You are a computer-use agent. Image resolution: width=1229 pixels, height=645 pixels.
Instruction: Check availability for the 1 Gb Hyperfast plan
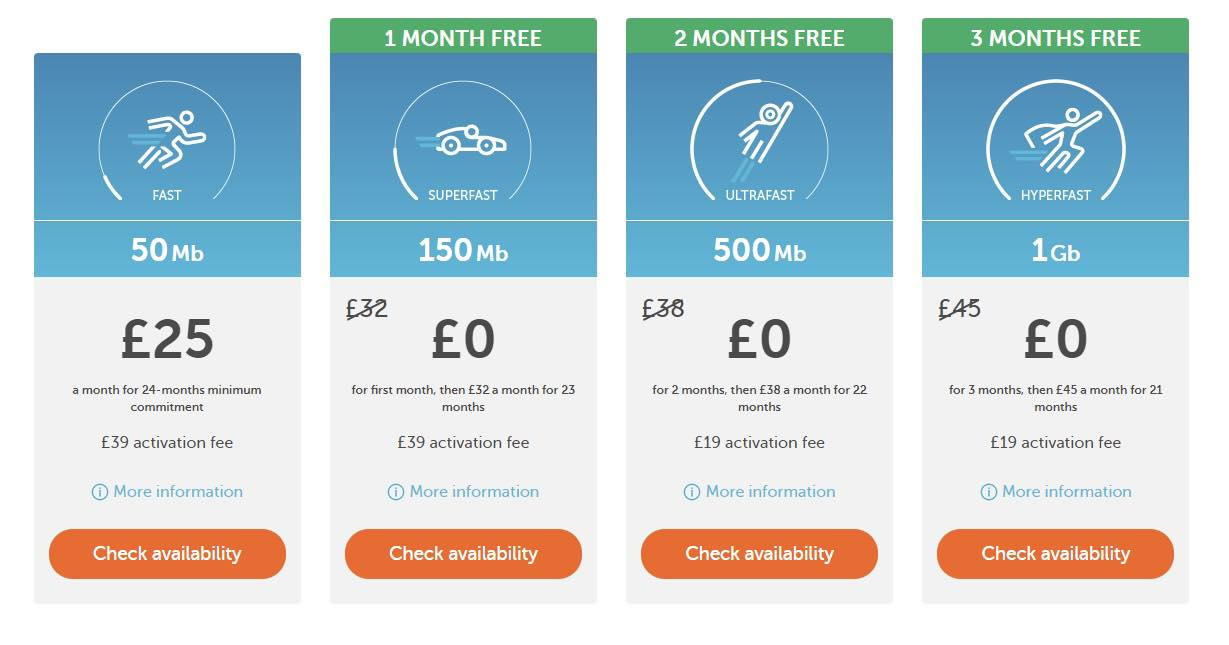click(1055, 554)
